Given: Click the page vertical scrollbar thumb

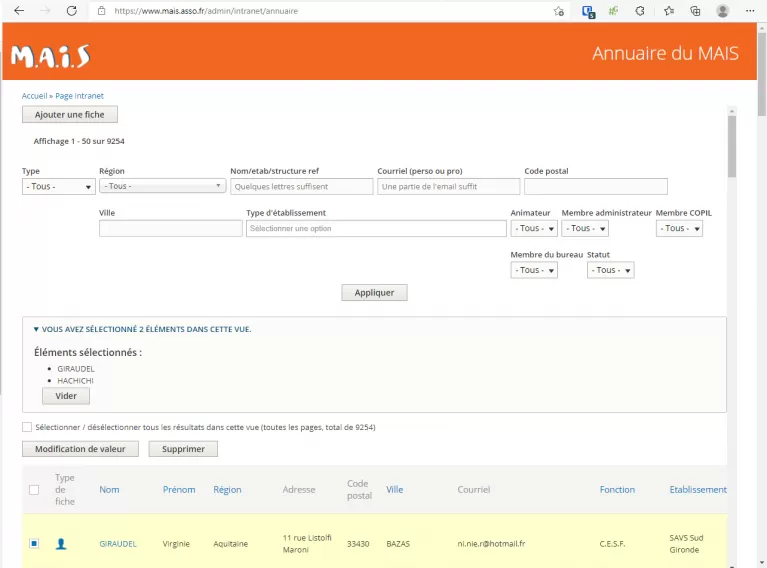Looking at the screenshot, I should tap(762, 73).
